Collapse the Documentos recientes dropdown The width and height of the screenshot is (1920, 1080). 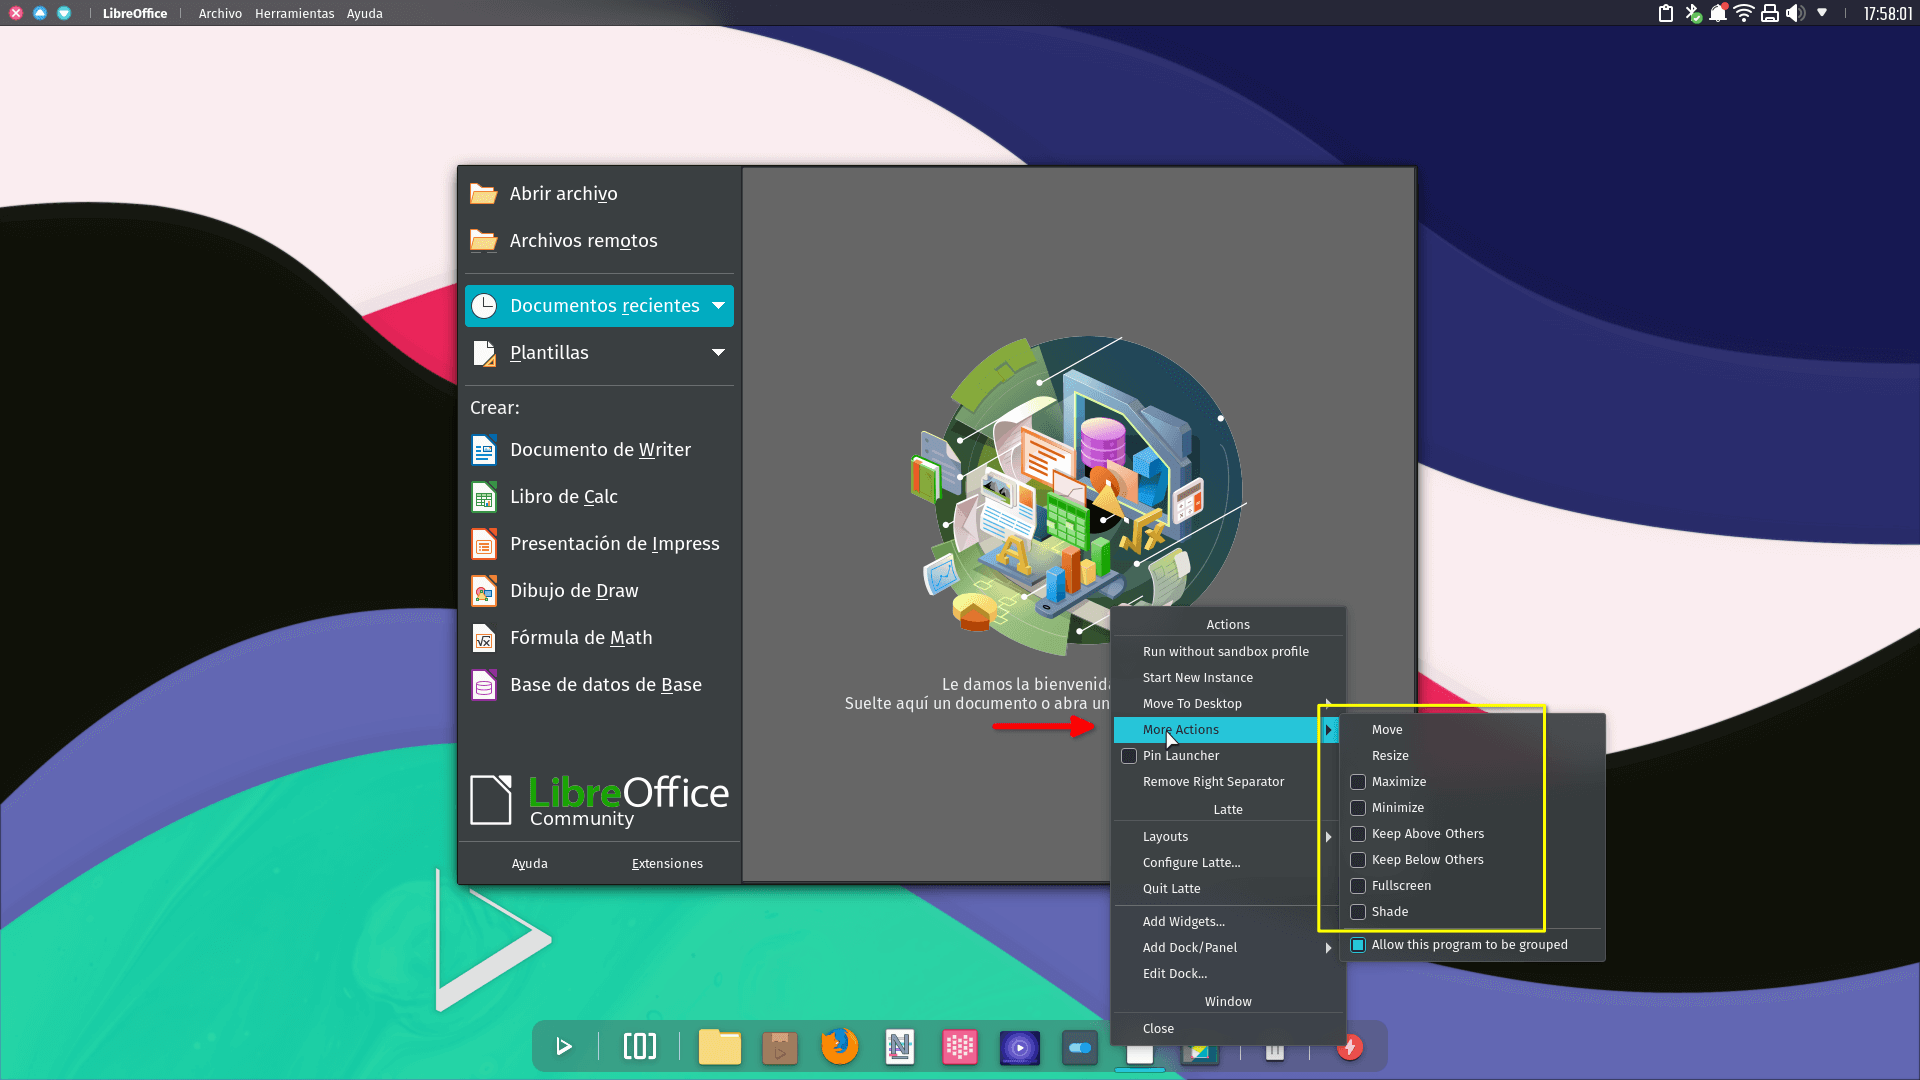[x=717, y=306]
